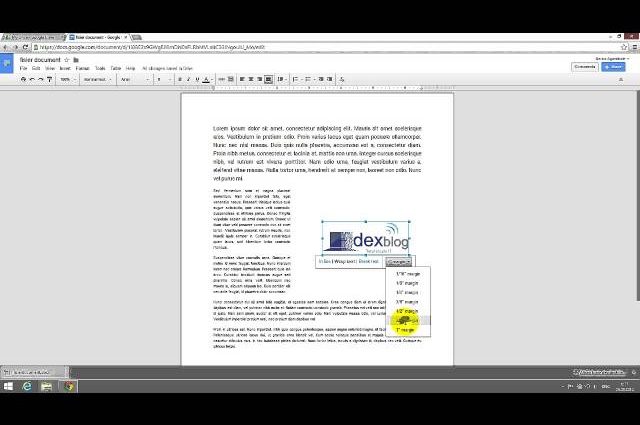Image resolution: width=640 pixels, height=425 pixels.
Task: Toggle Justify alignment button
Action: [x=268, y=79]
